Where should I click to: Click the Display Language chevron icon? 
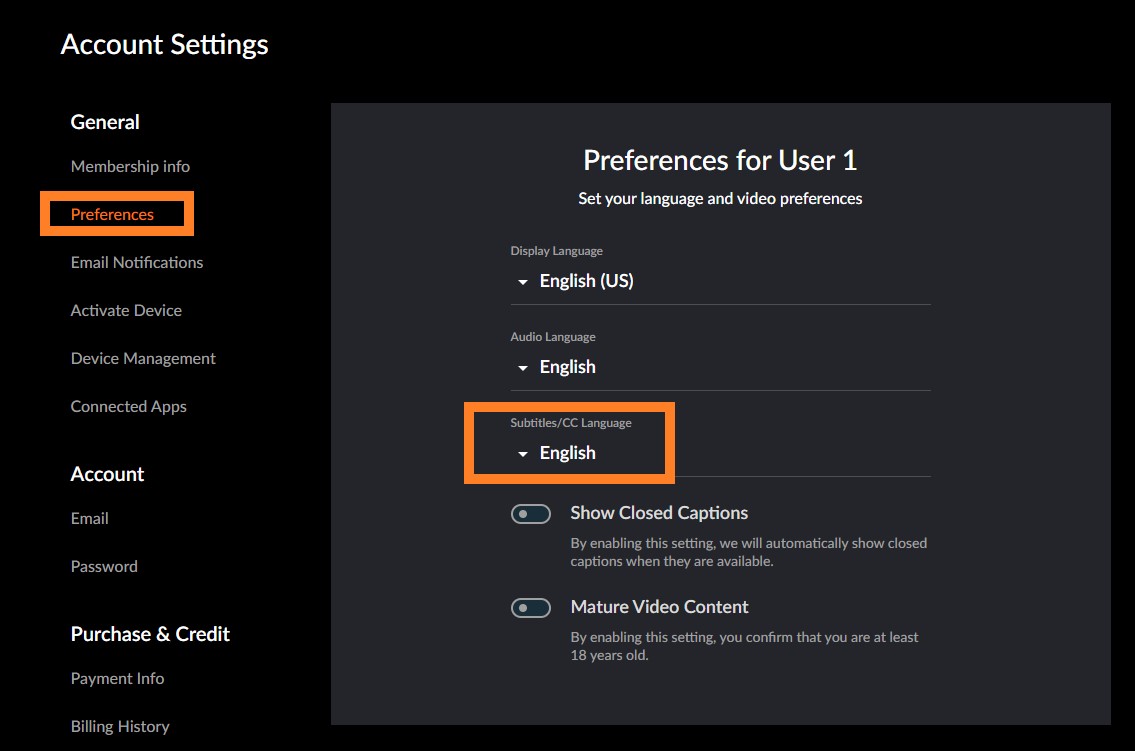point(521,282)
